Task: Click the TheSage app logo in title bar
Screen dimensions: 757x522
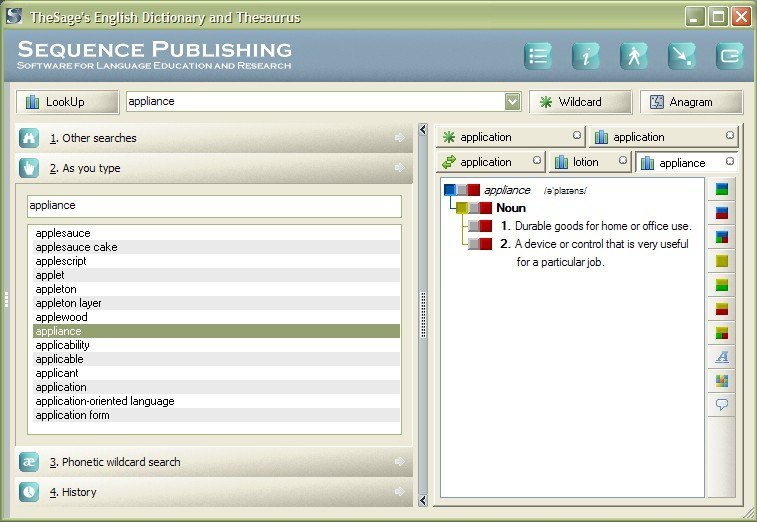Action: pos(14,15)
